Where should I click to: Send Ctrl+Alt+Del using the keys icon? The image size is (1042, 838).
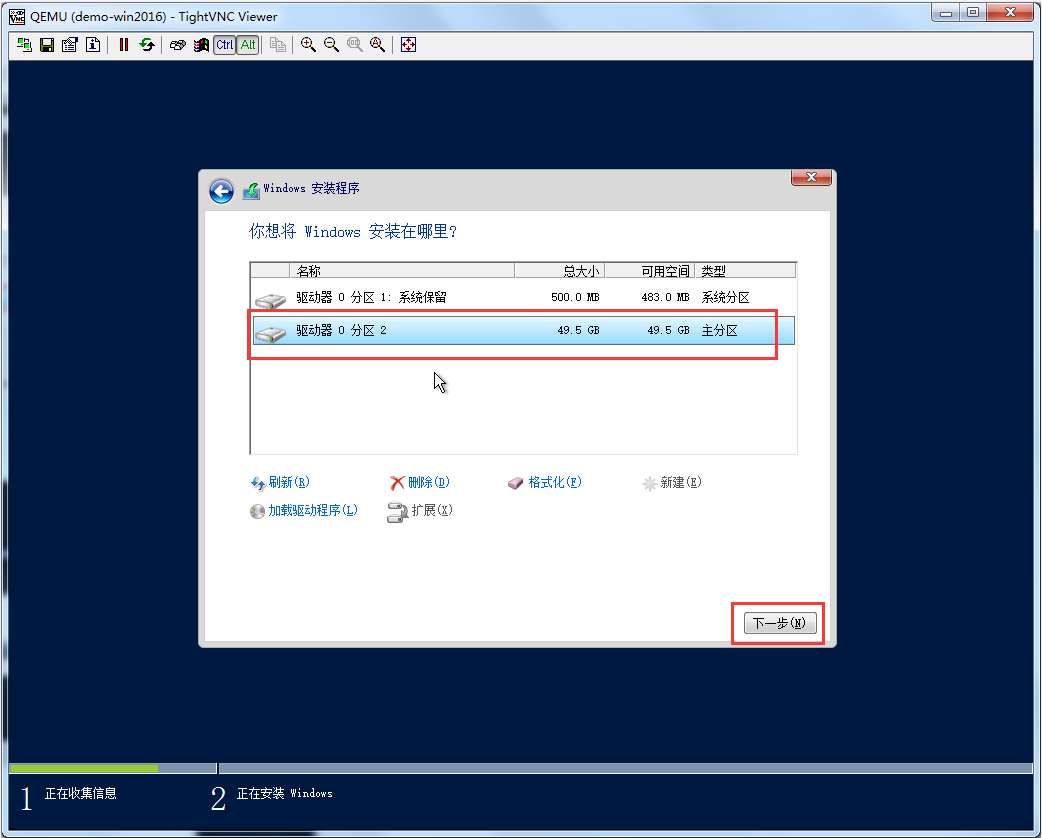click(x=177, y=45)
